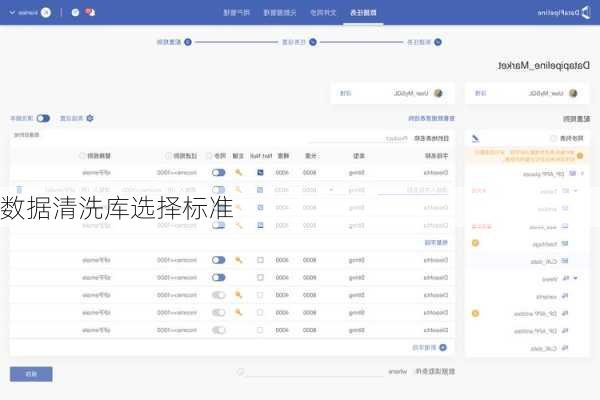Click the trash icon on the editable field row

pyautogui.click(x=19, y=190)
